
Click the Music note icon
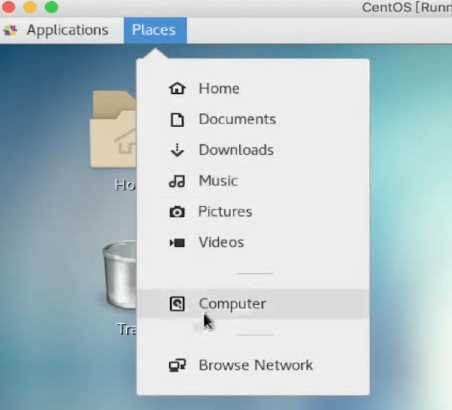click(177, 181)
